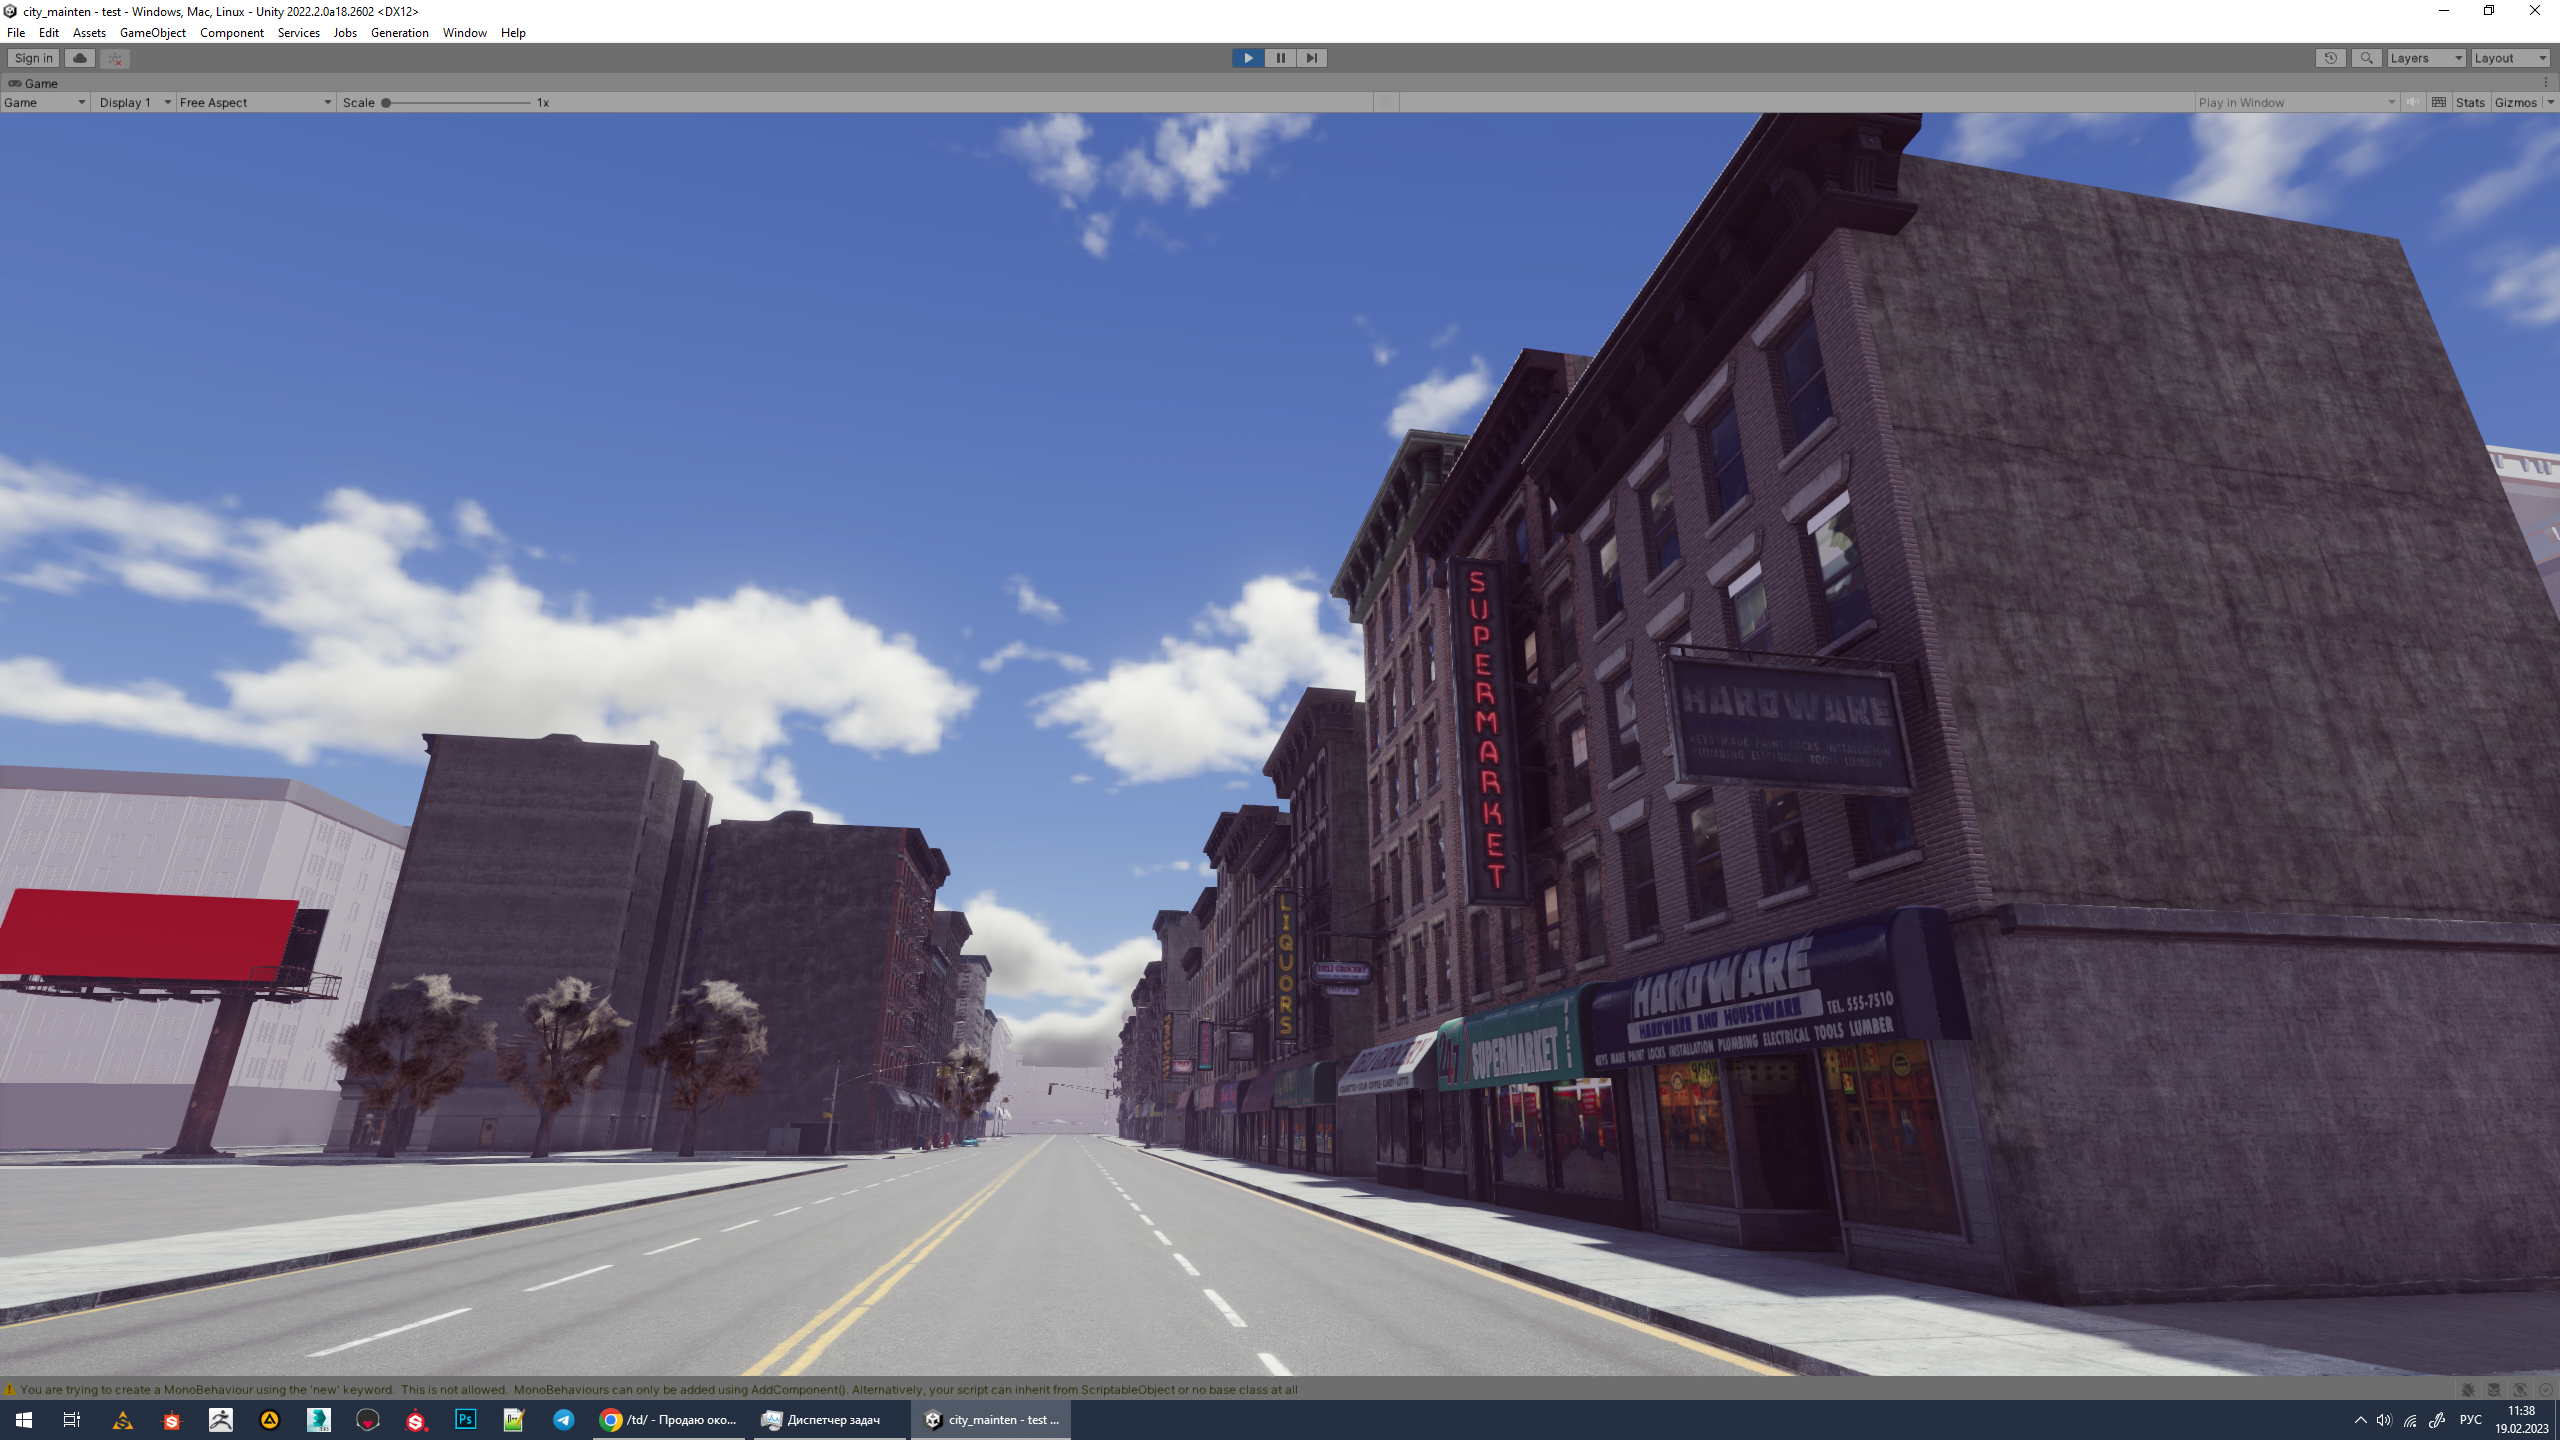Expand the Free Aspect dropdown
The image size is (2560, 1440).
click(254, 102)
